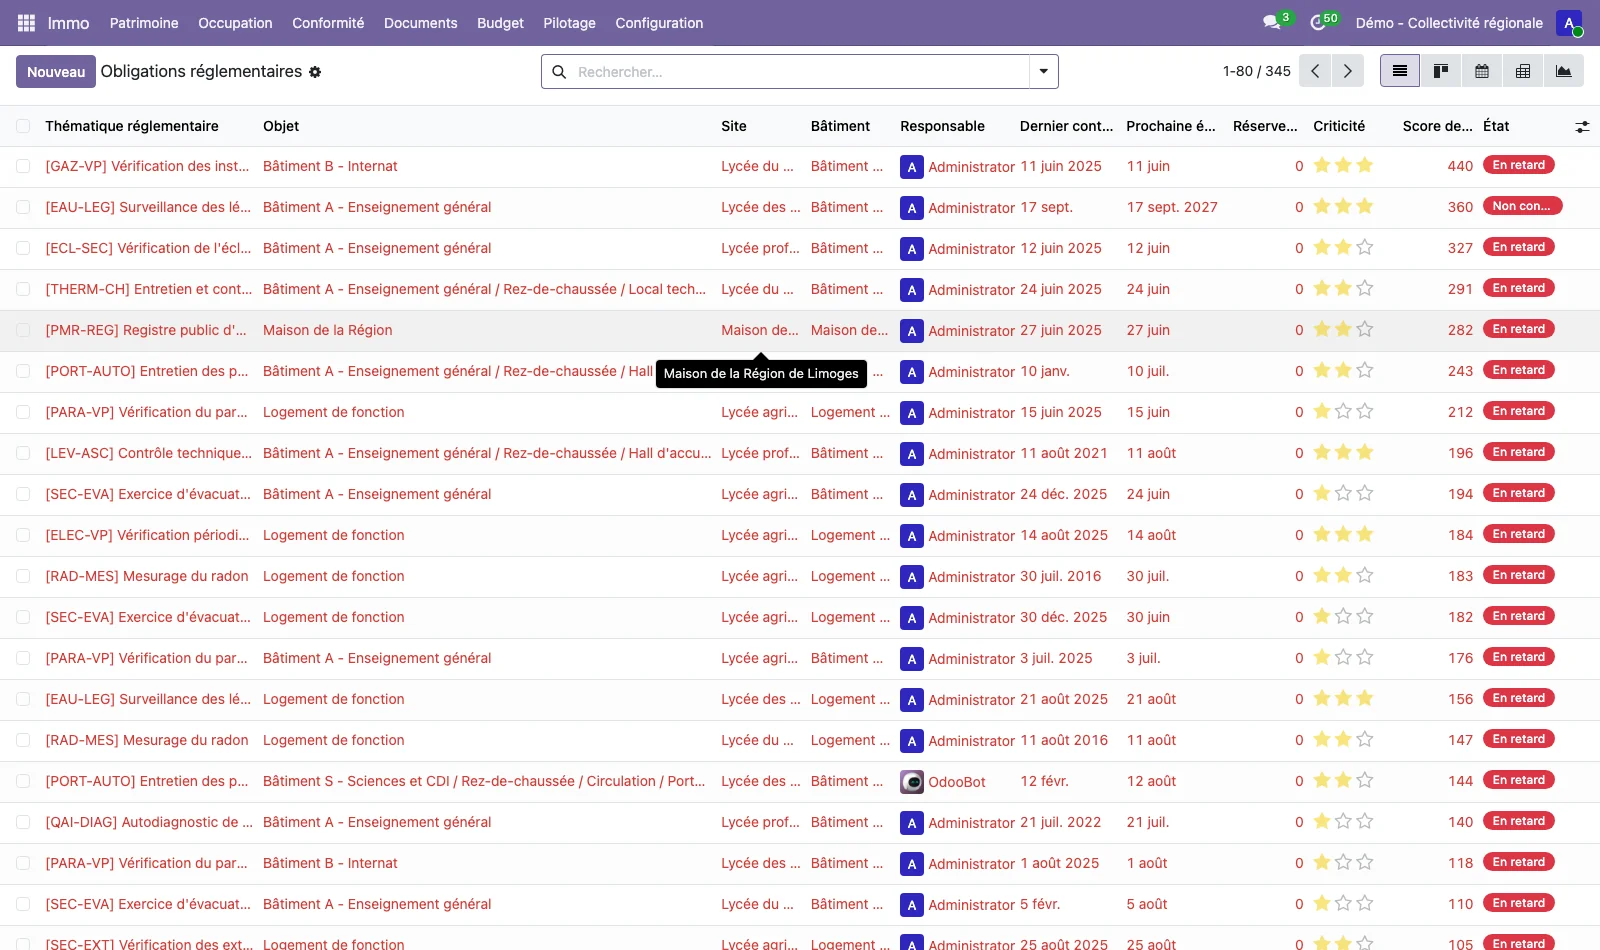The width and height of the screenshot is (1600, 950).
Task: Click the Non con... status badge
Action: pyautogui.click(x=1522, y=206)
